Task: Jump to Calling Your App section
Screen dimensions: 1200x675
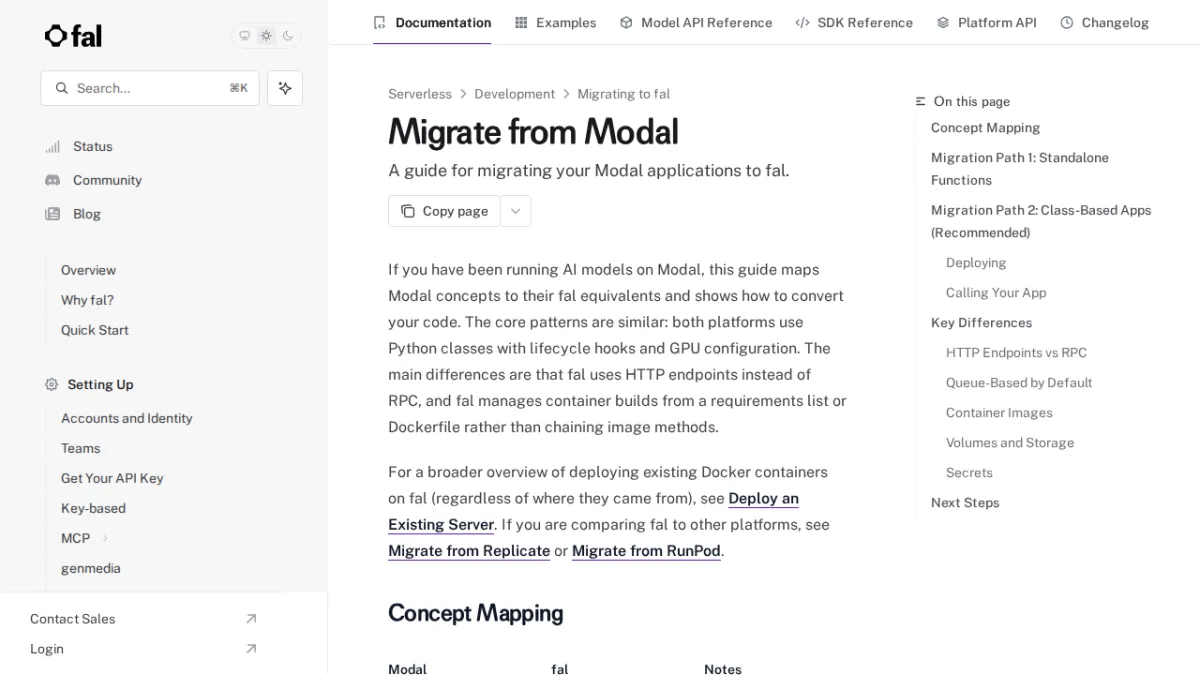Action: (x=996, y=293)
